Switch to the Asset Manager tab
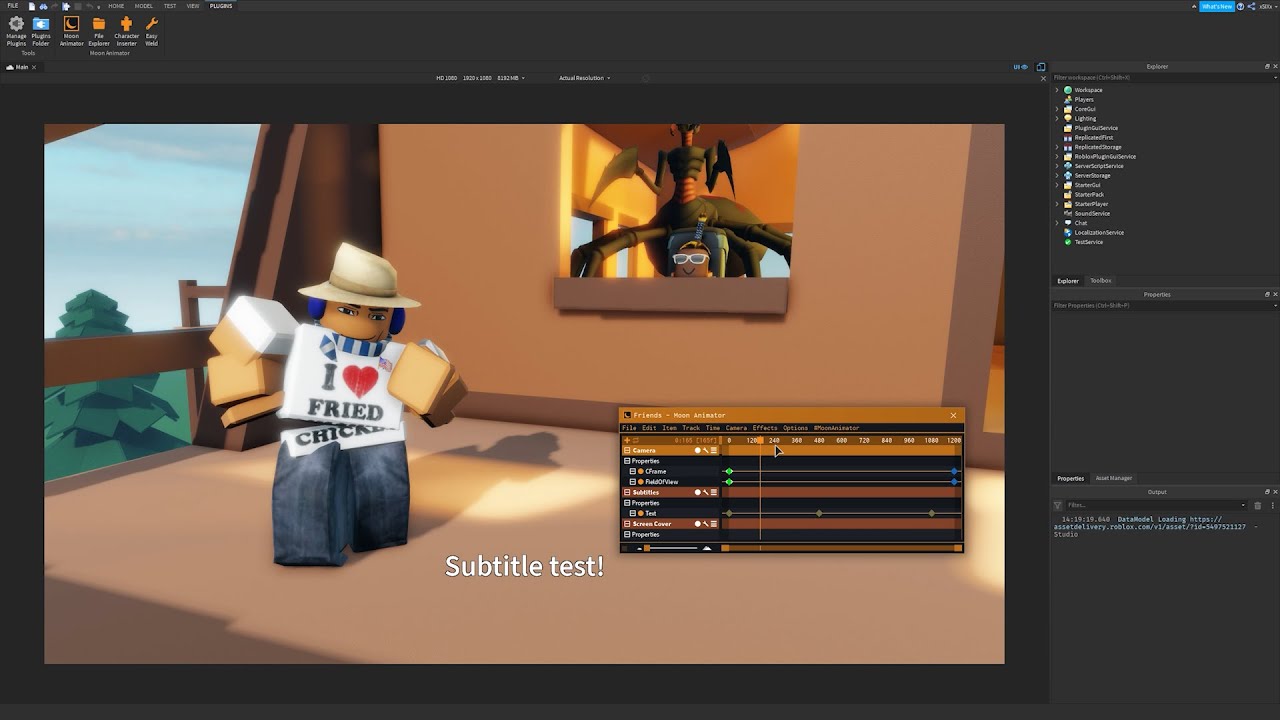The height and width of the screenshot is (720, 1280). [x=1113, y=479]
